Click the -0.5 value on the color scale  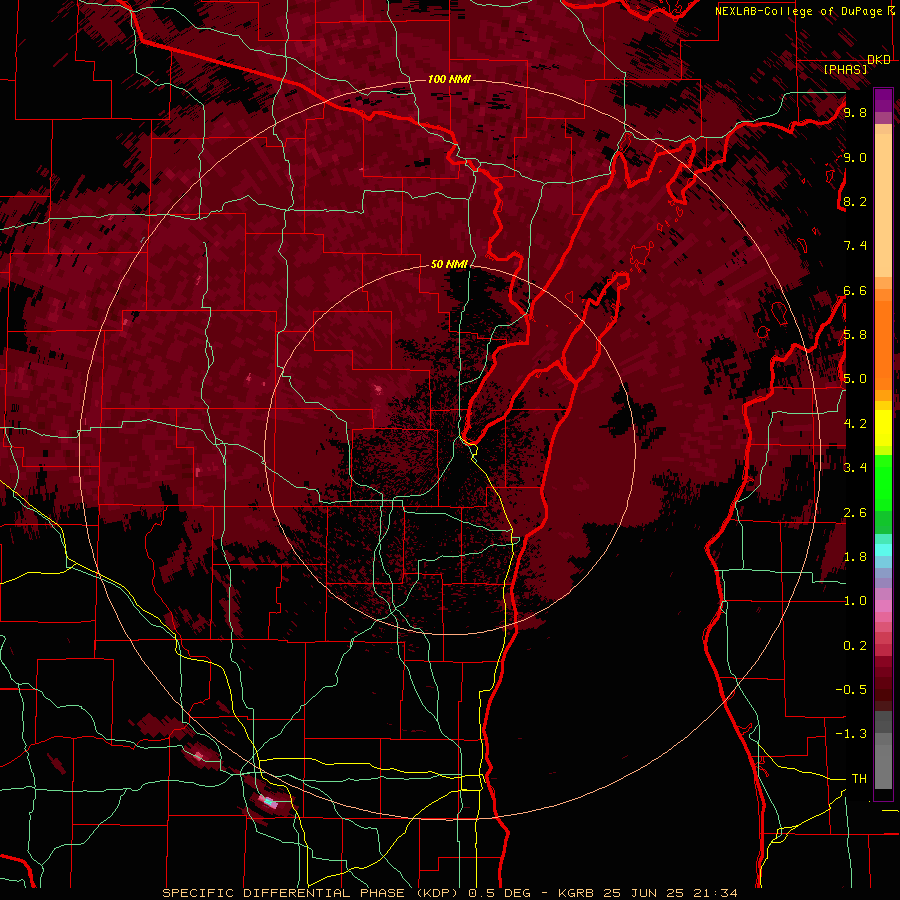click(851, 690)
